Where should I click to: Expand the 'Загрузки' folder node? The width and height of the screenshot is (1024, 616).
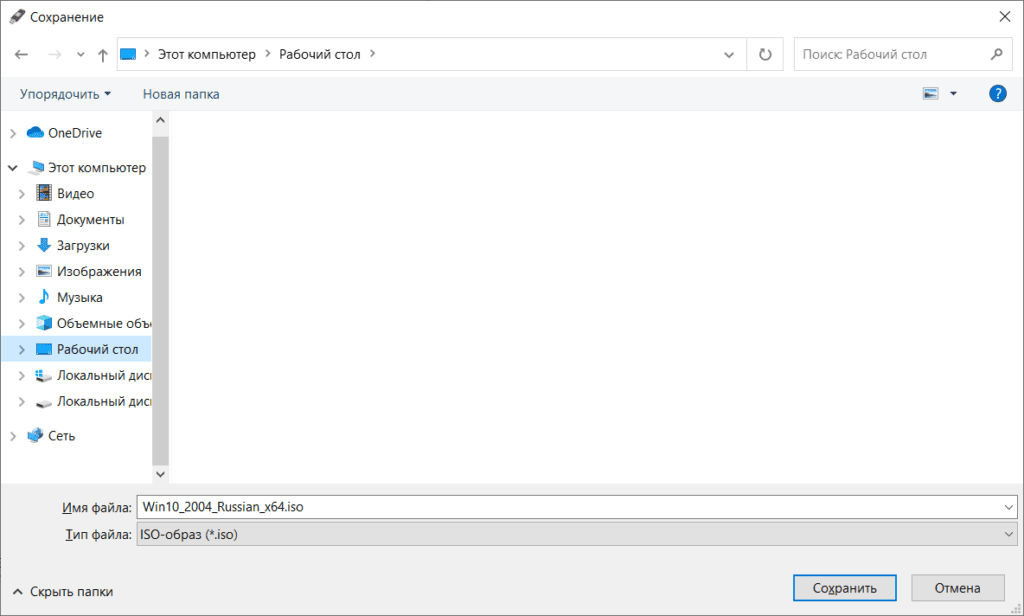click(x=22, y=246)
